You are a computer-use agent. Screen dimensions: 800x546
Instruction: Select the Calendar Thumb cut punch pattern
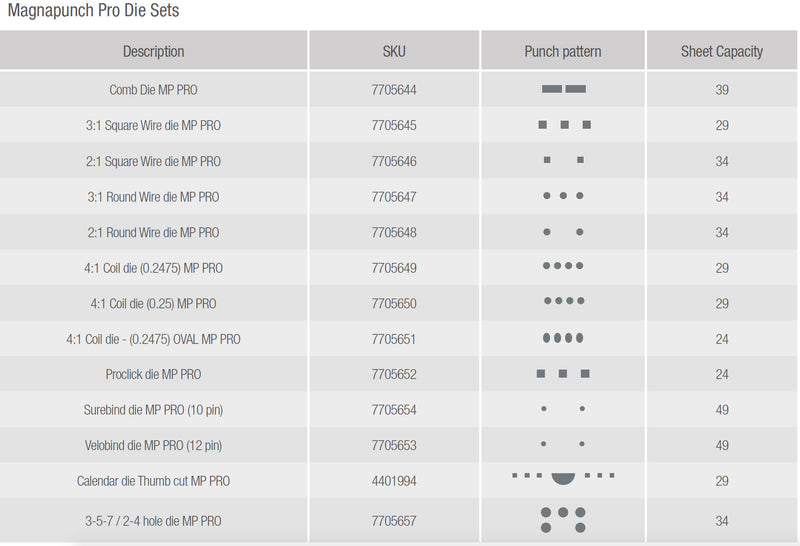[x=563, y=478]
